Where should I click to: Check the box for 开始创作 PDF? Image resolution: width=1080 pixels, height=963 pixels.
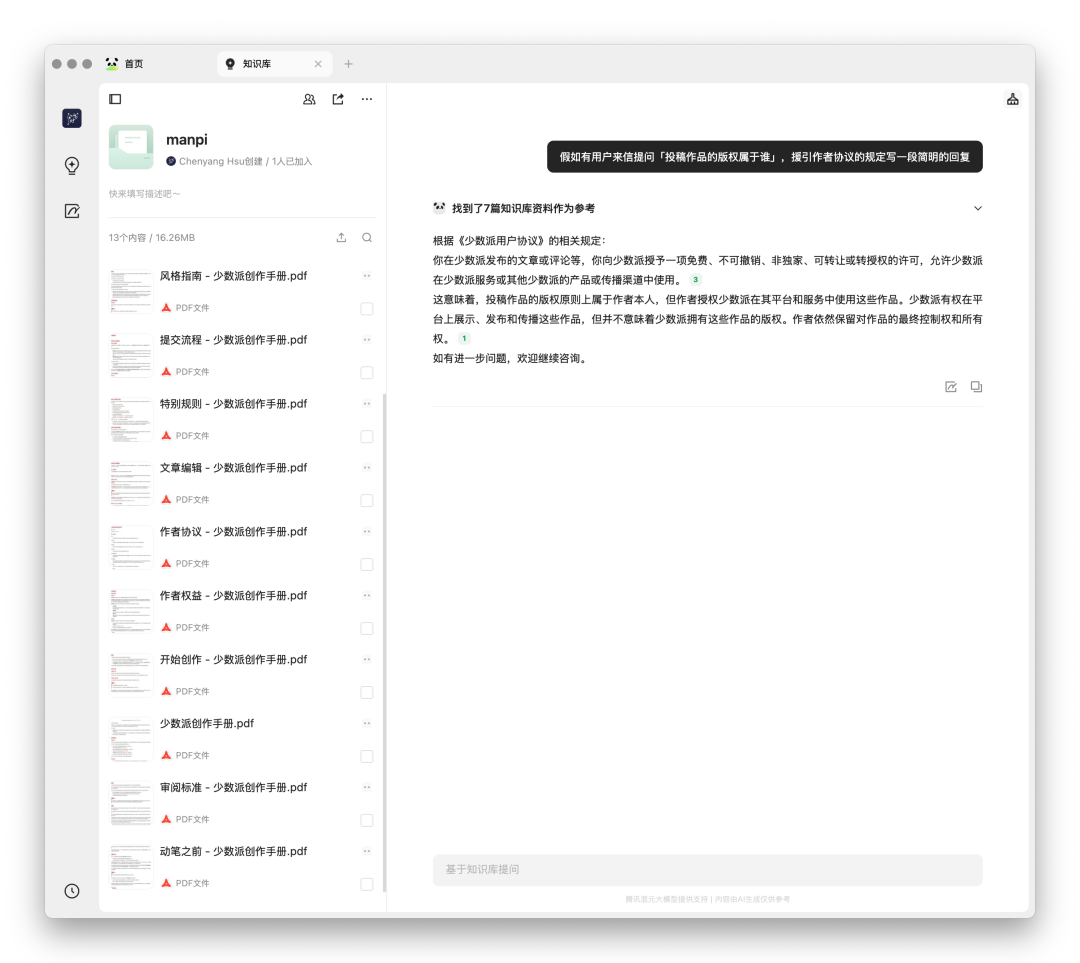click(367, 692)
